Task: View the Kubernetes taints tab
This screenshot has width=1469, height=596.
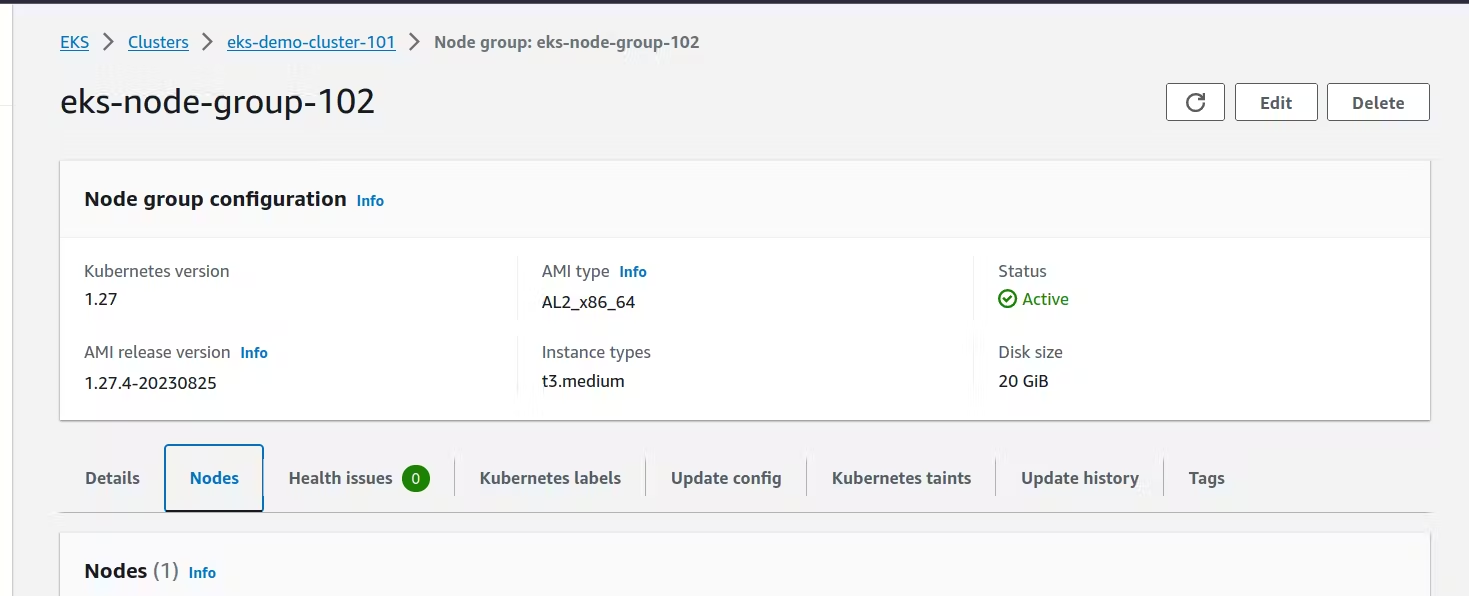Action: point(901,478)
